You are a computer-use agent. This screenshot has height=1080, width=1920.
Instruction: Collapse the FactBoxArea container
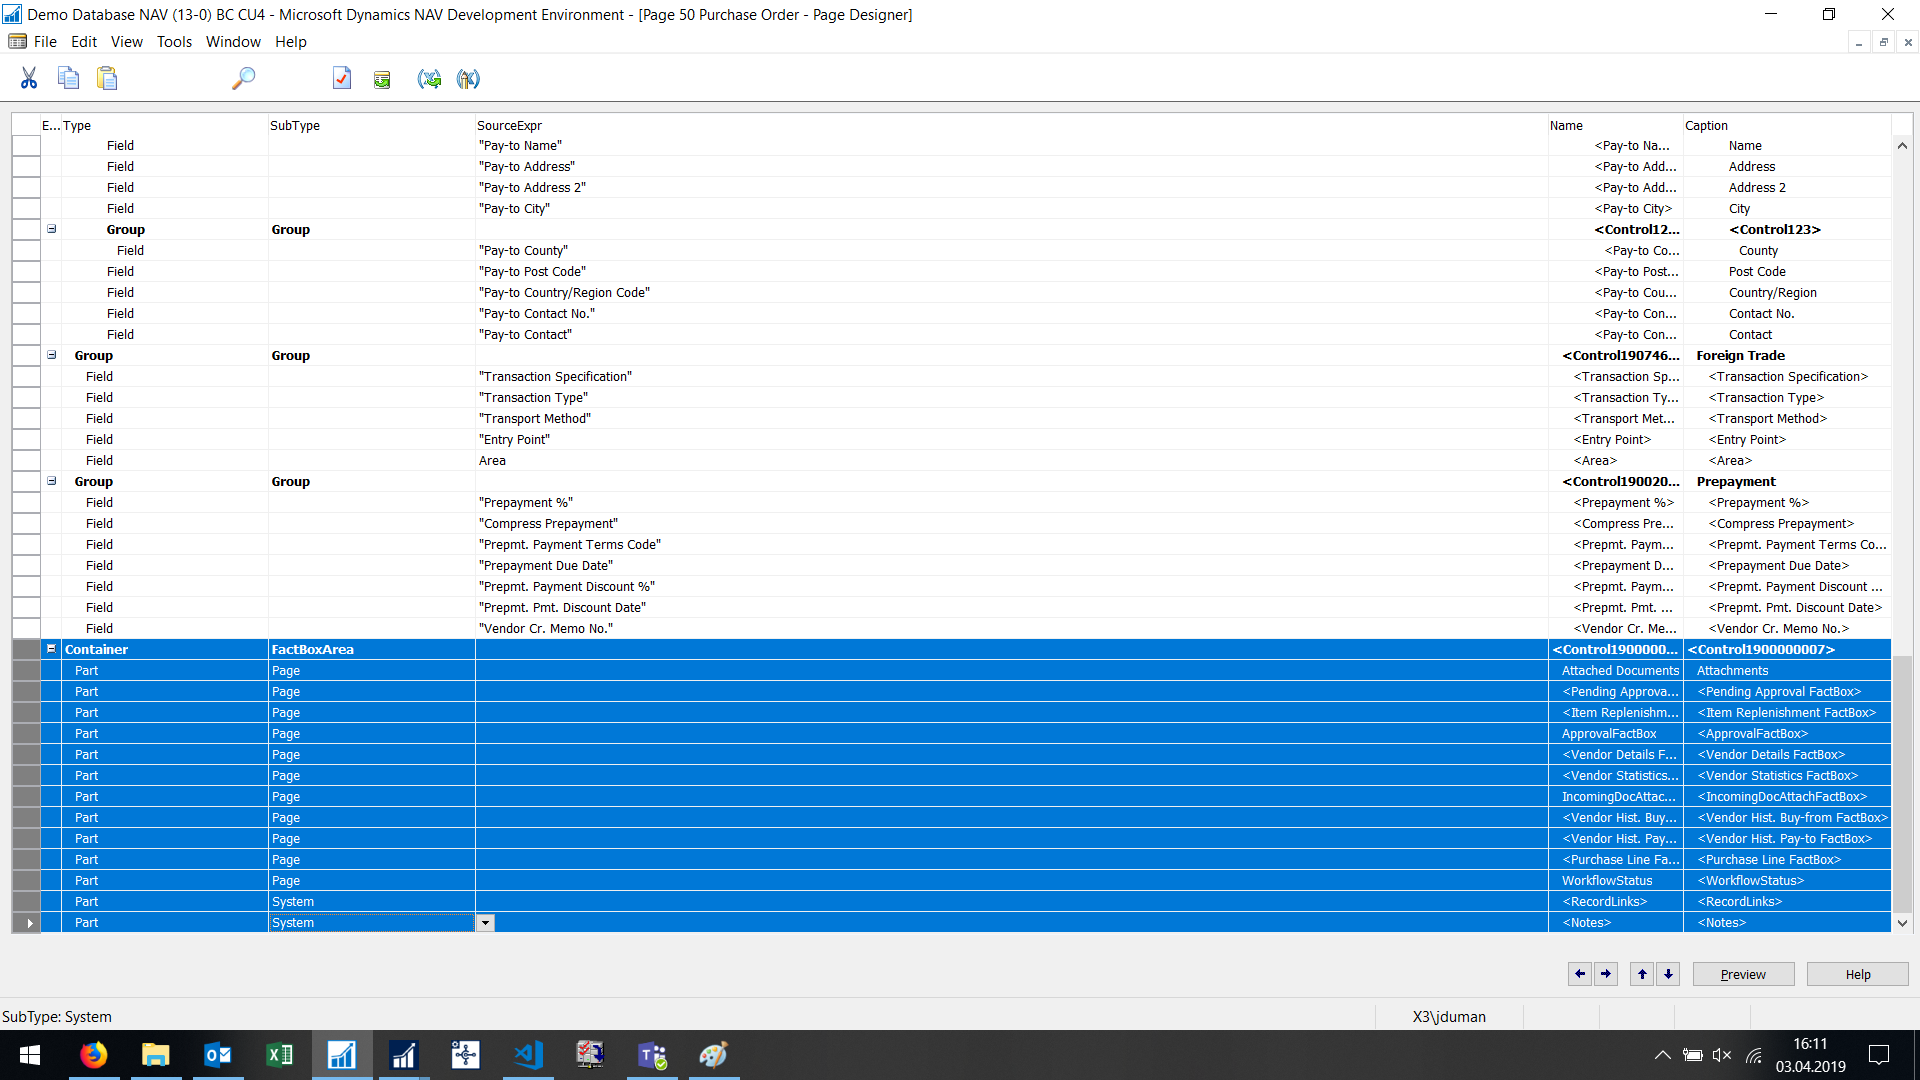52,649
